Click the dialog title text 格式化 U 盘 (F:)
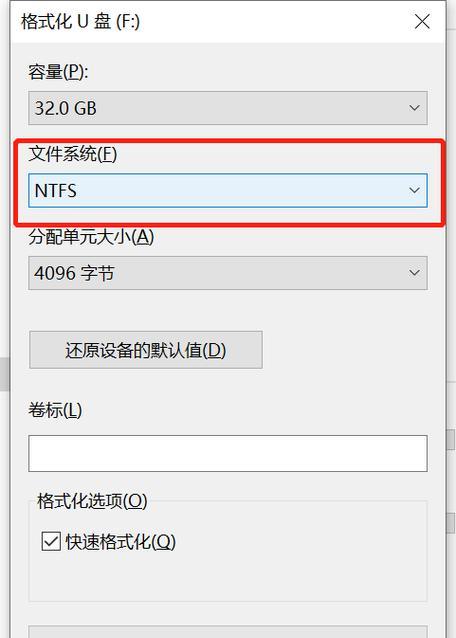Viewport: 456px width, 638px height. pyautogui.click(x=80, y=22)
